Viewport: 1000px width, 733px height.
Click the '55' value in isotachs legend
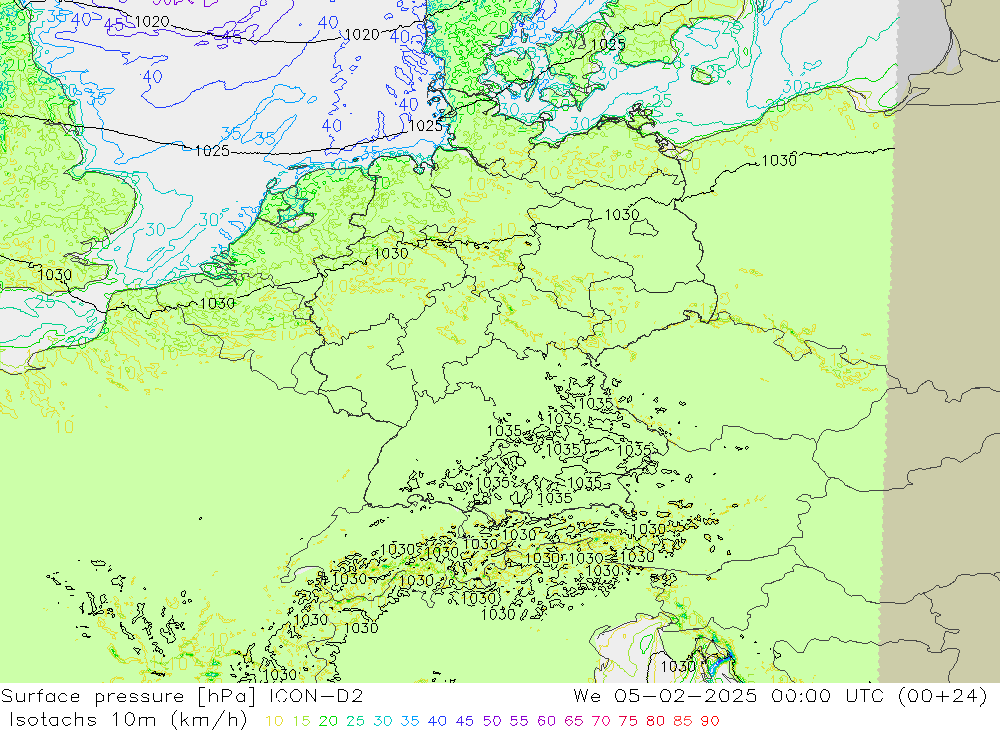518,722
